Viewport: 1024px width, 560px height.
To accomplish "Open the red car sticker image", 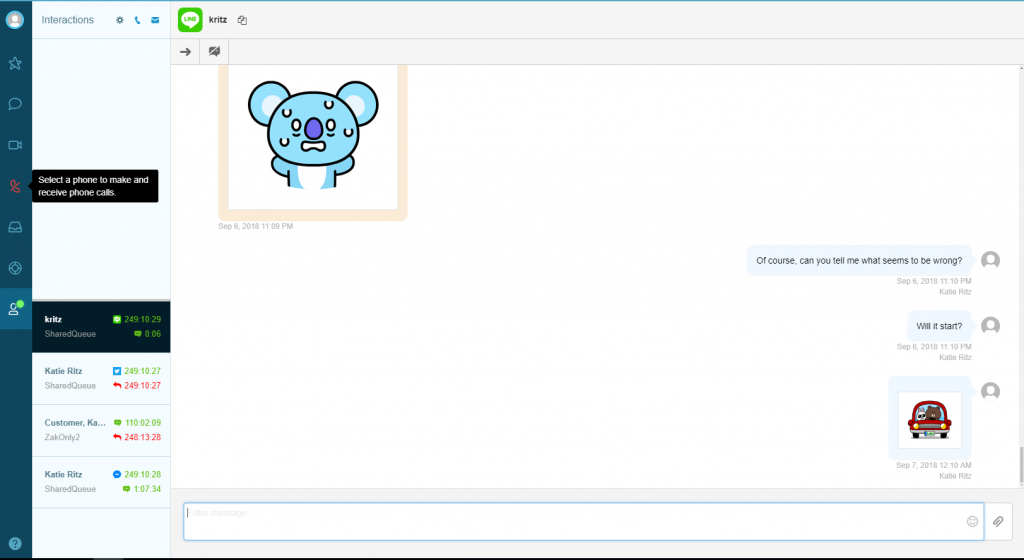I will pyautogui.click(x=929, y=420).
